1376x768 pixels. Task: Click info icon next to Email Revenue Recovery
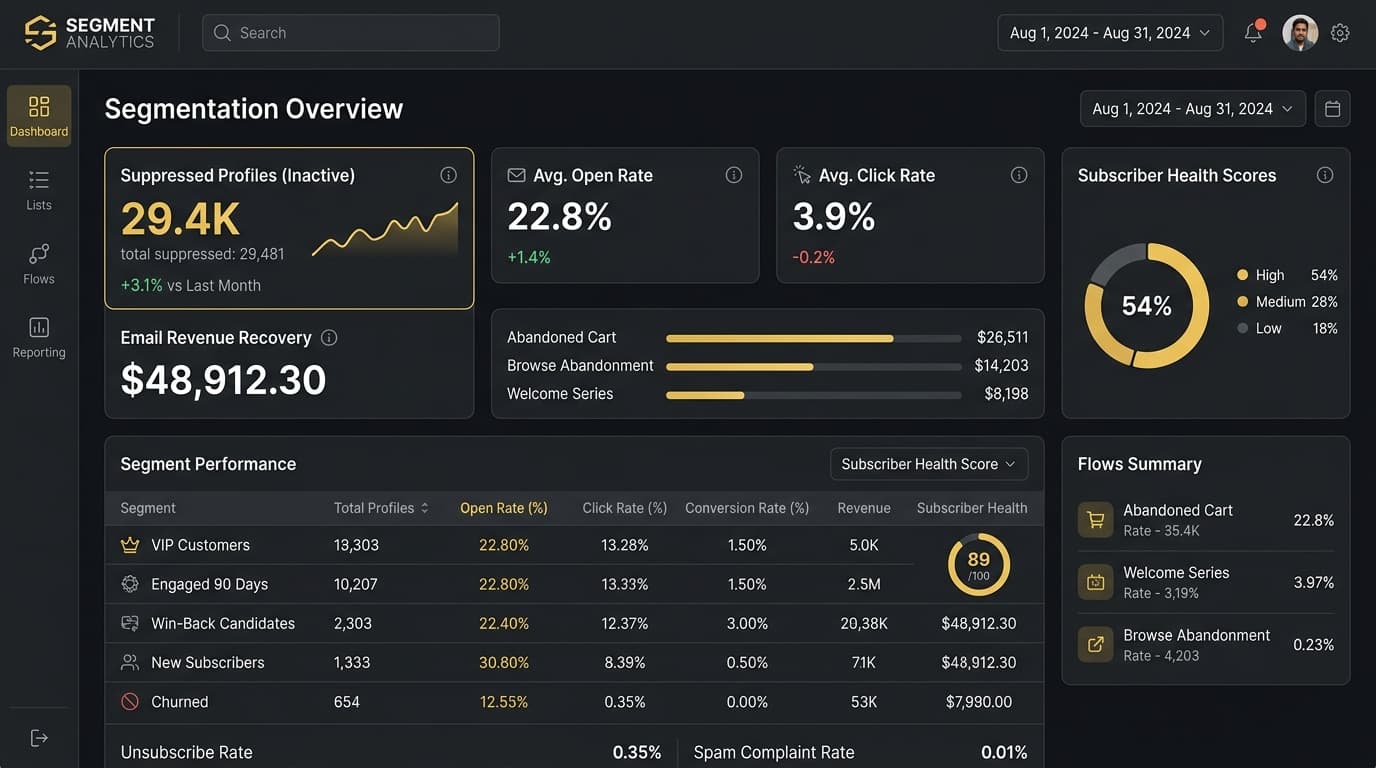coord(329,338)
